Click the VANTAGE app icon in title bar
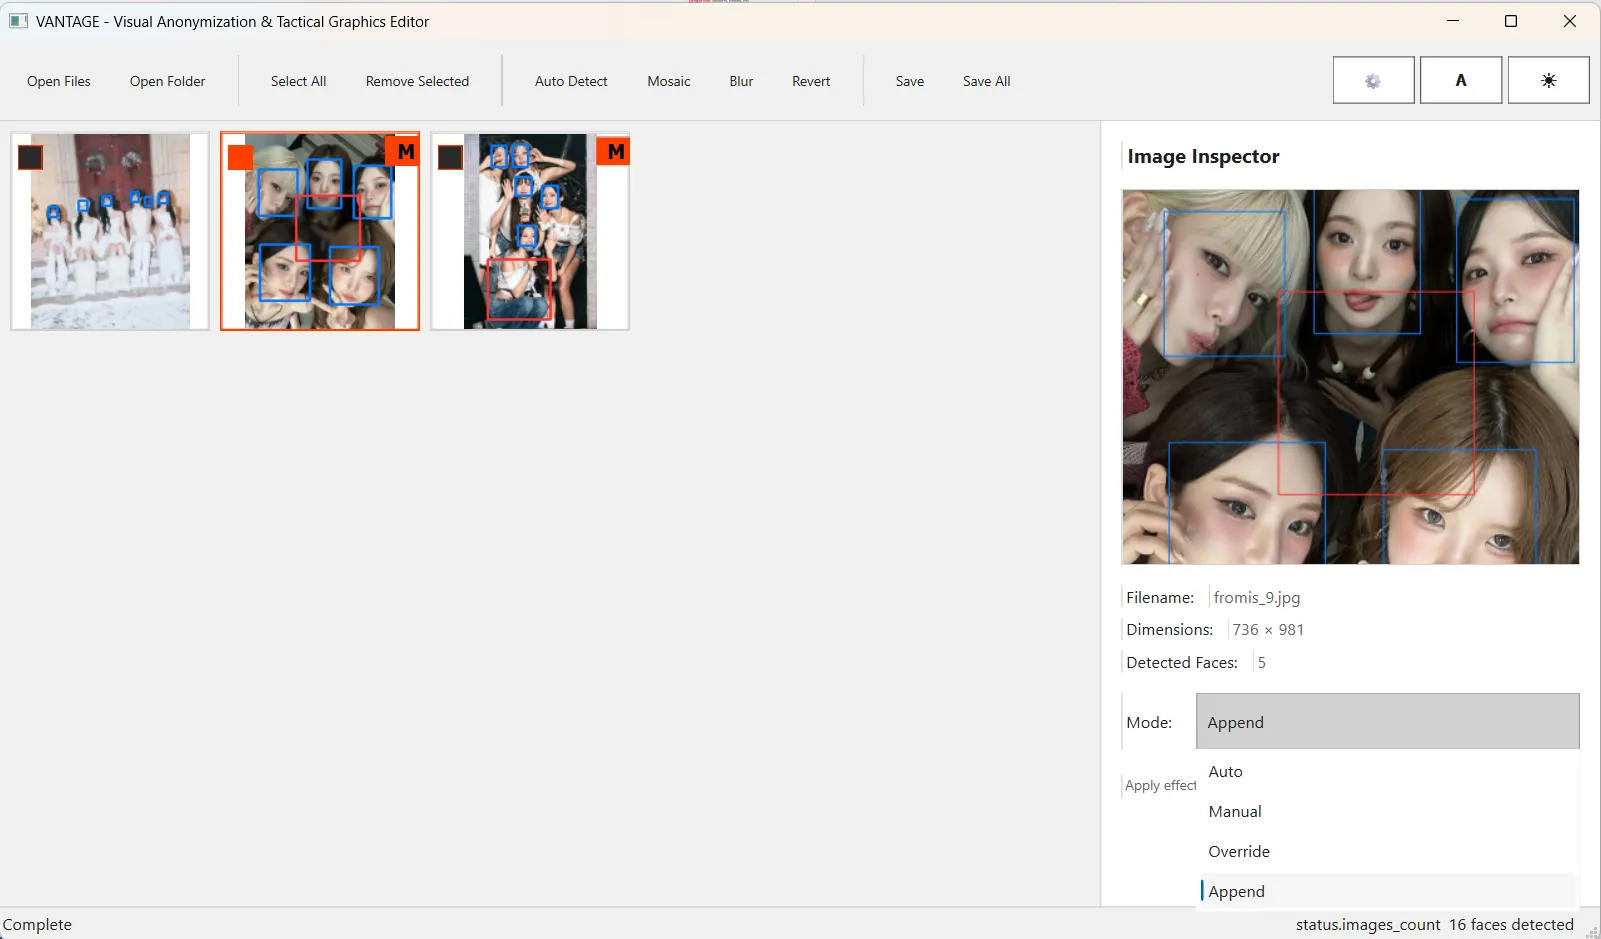The width and height of the screenshot is (1601, 939). [x=19, y=21]
